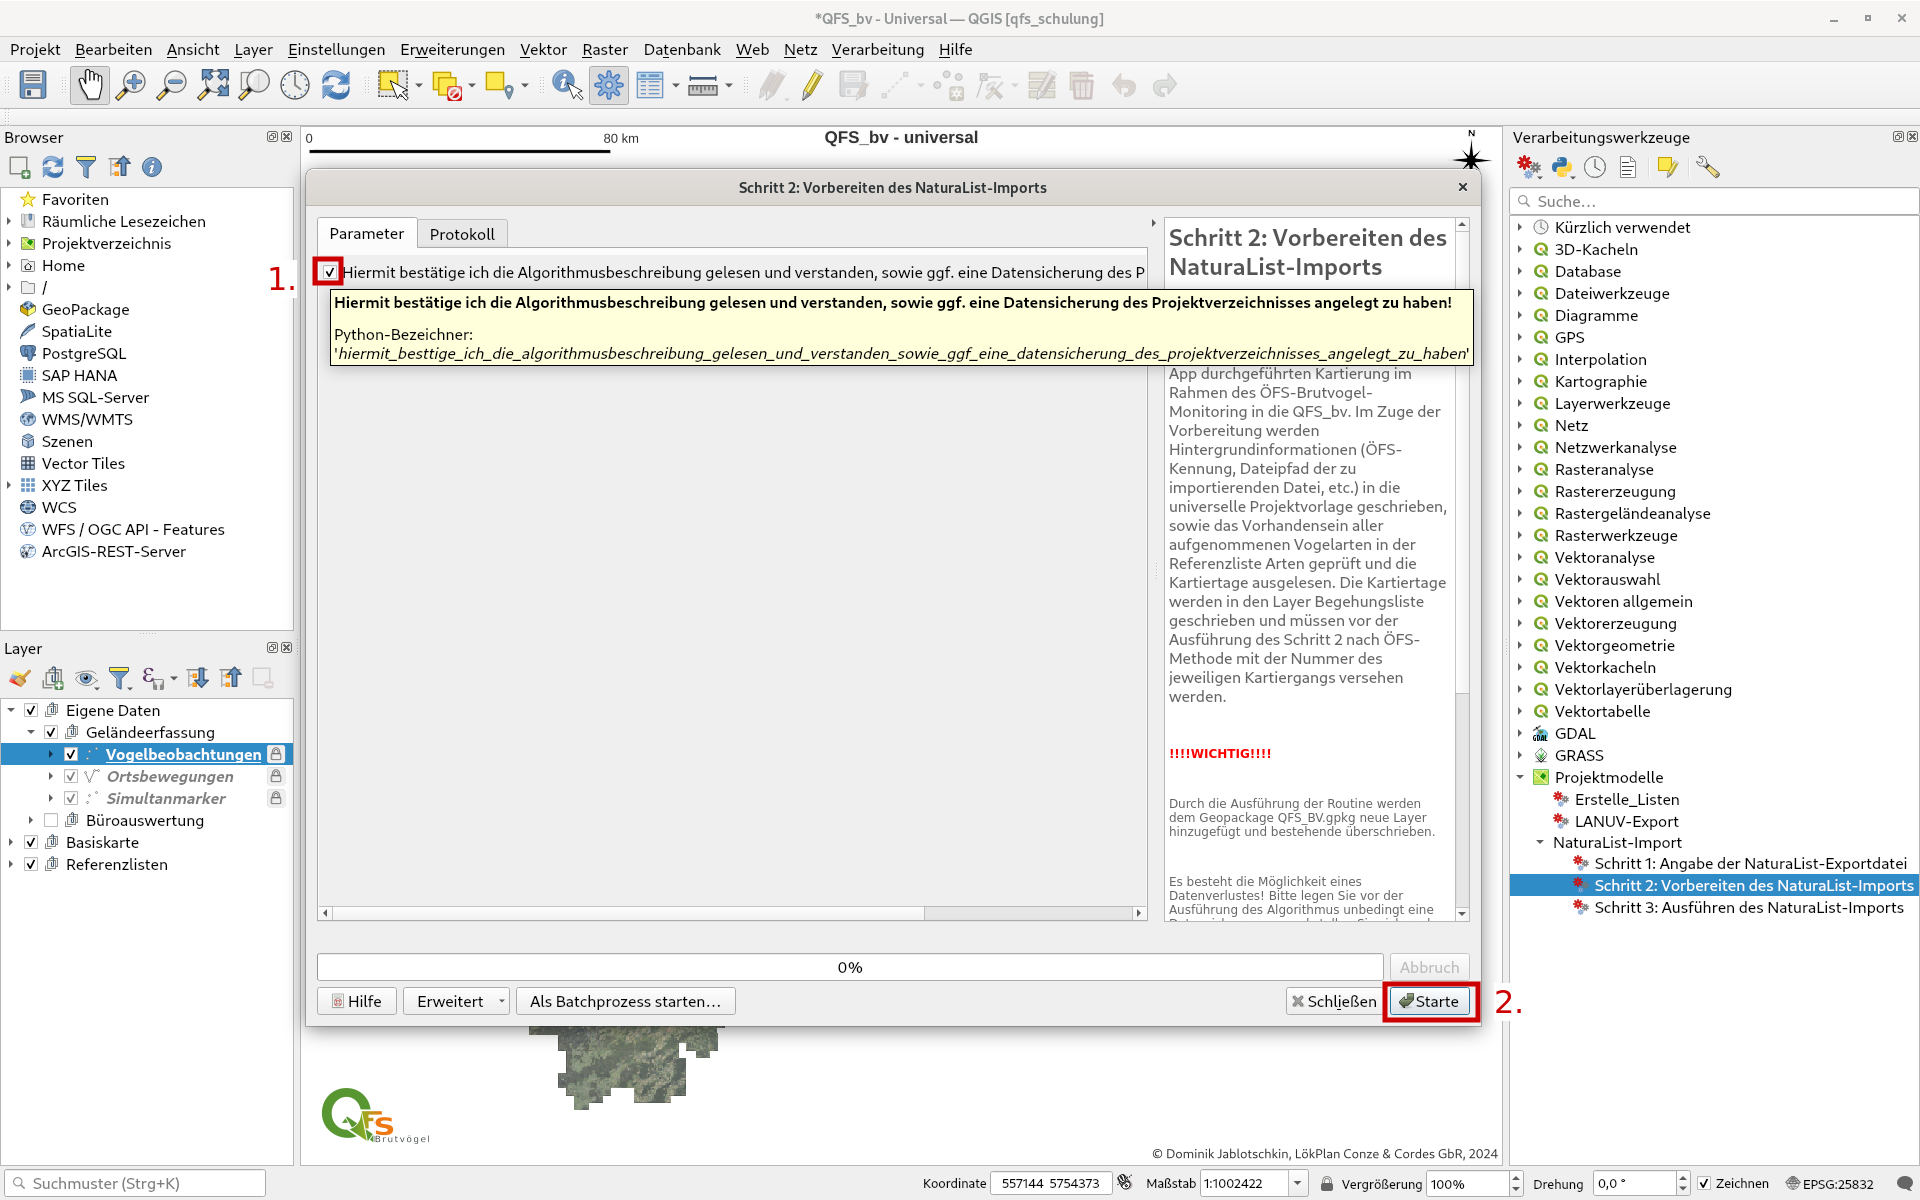Open the Erweitert dropdown menu
1920x1200 pixels.
(x=457, y=1001)
